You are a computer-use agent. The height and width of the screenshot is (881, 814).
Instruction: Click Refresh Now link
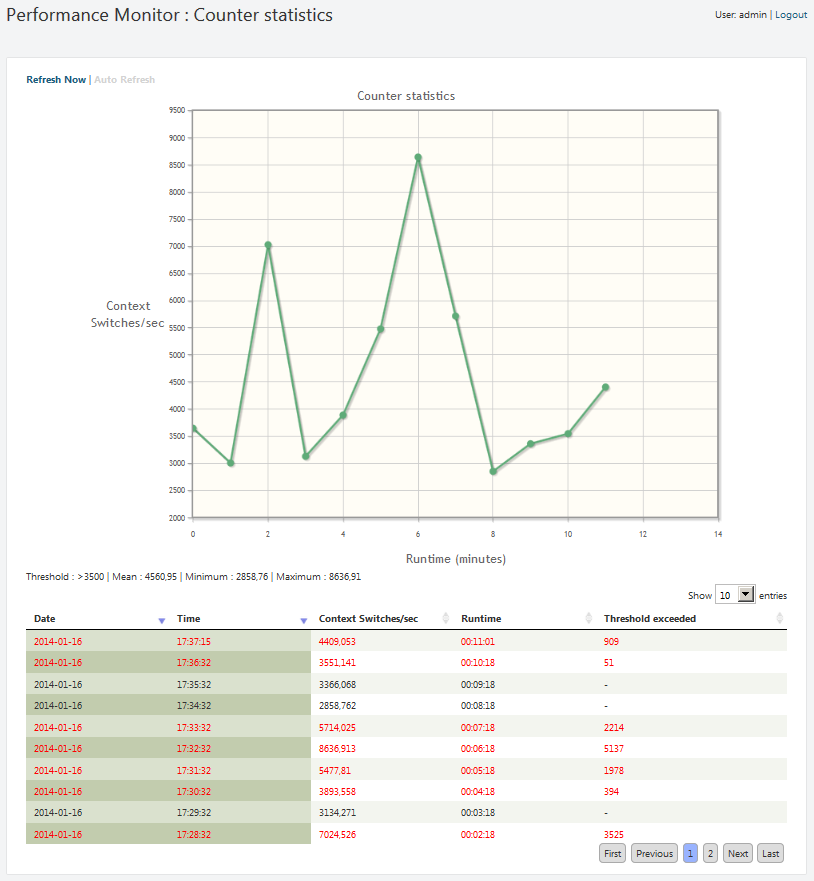tap(56, 80)
